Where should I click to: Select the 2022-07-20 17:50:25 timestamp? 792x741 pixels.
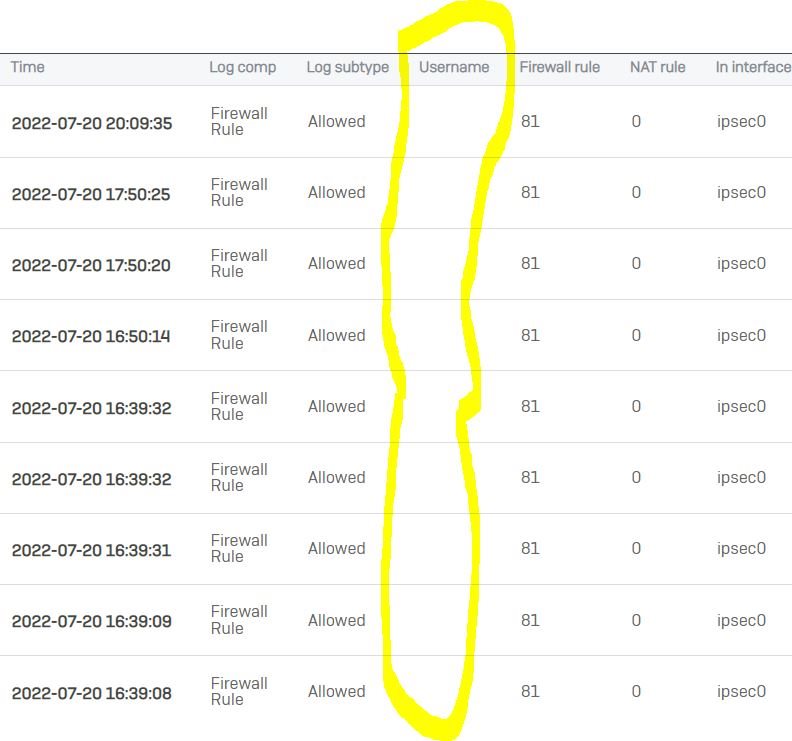click(91, 194)
